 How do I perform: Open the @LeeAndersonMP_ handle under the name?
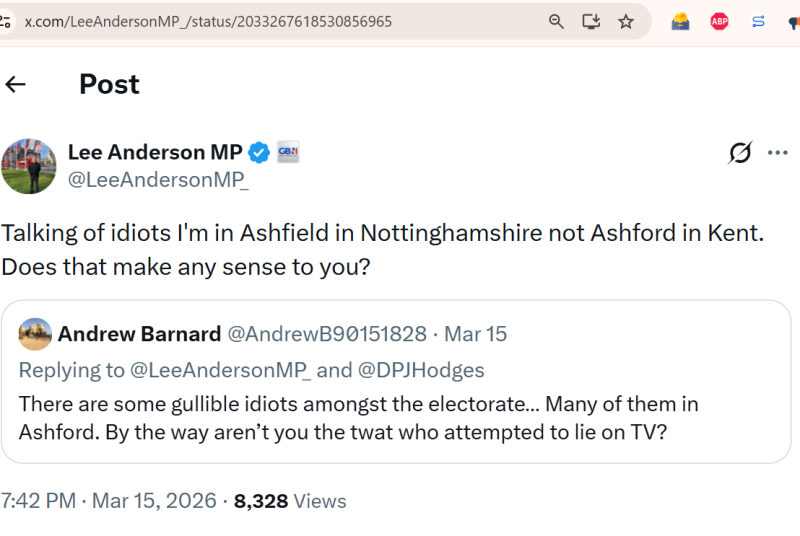pos(158,180)
